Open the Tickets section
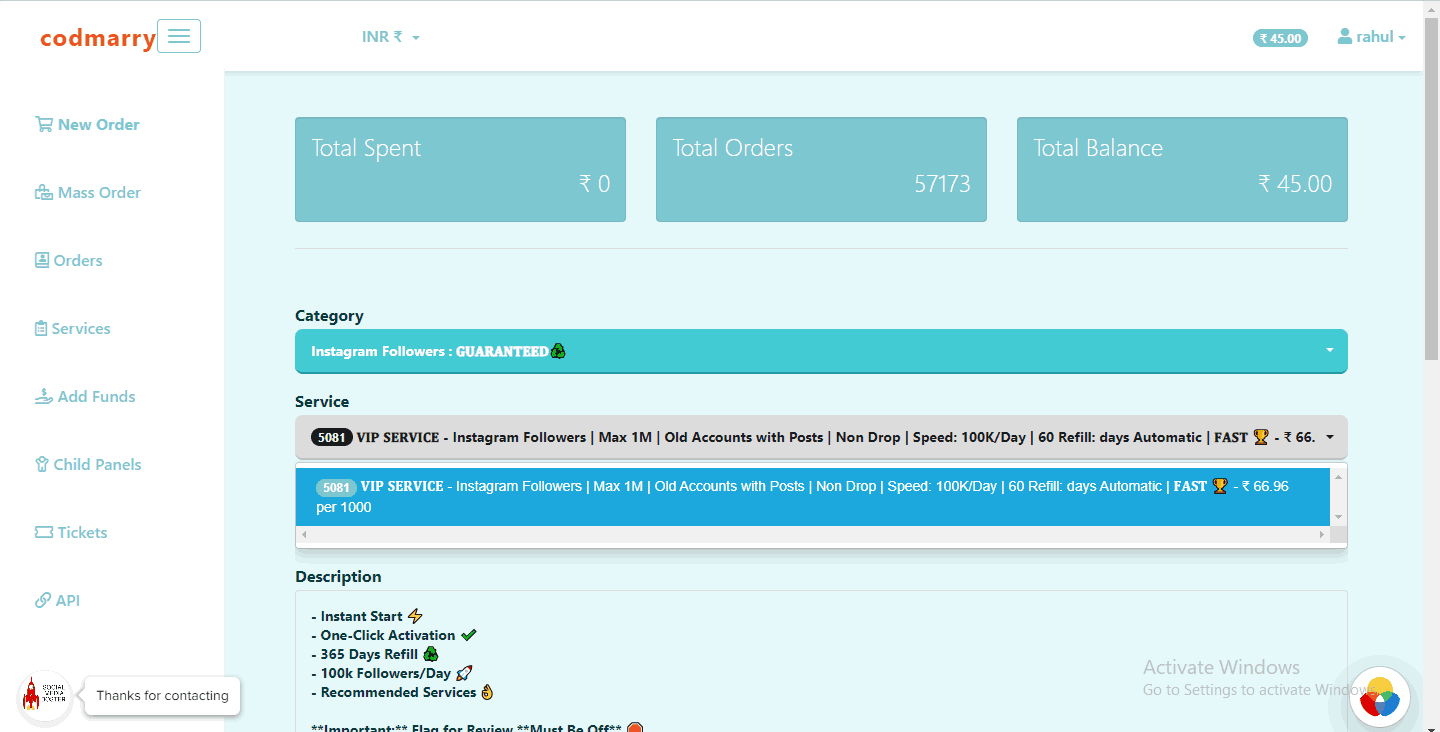 71,533
